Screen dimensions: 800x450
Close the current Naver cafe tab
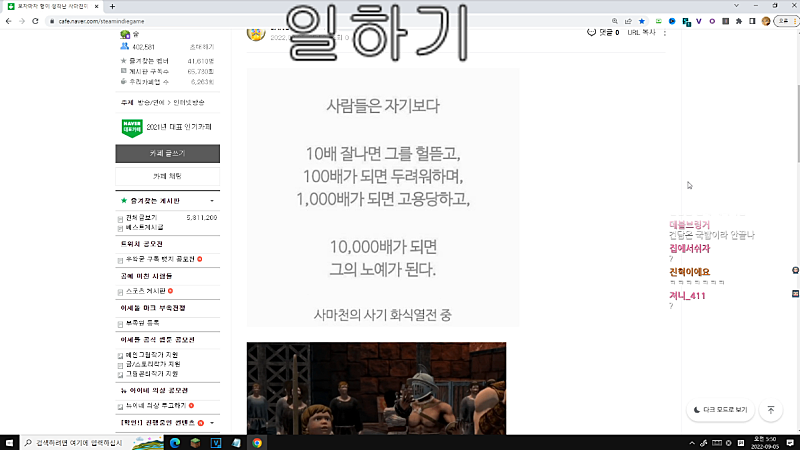click(96, 6)
